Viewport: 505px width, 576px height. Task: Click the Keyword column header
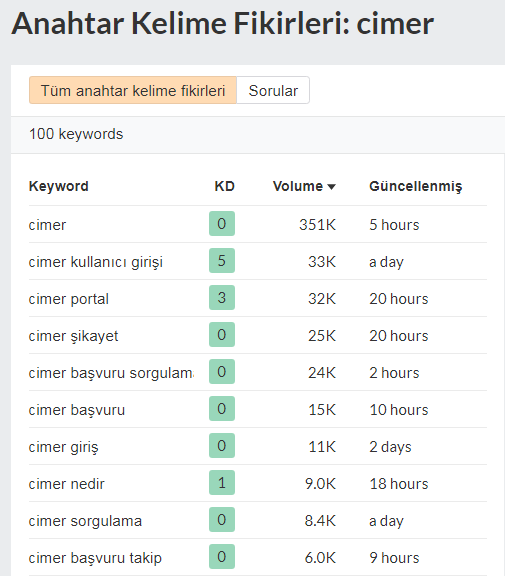(x=58, y=186)
